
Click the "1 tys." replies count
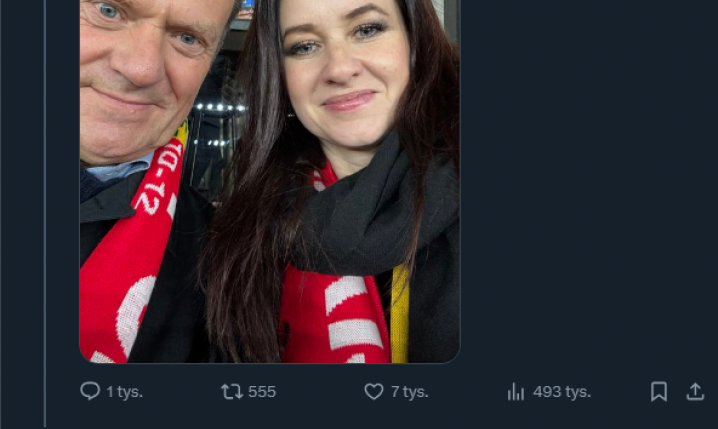(125, 392)
